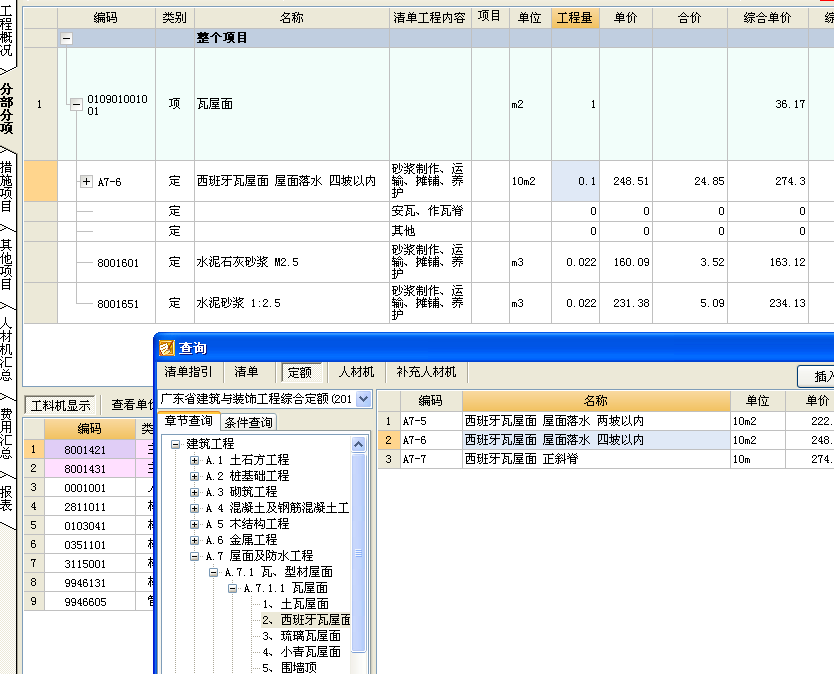Click 综合单价 column header
Viewport: 834px width, 674px height.
click(767, 18)
